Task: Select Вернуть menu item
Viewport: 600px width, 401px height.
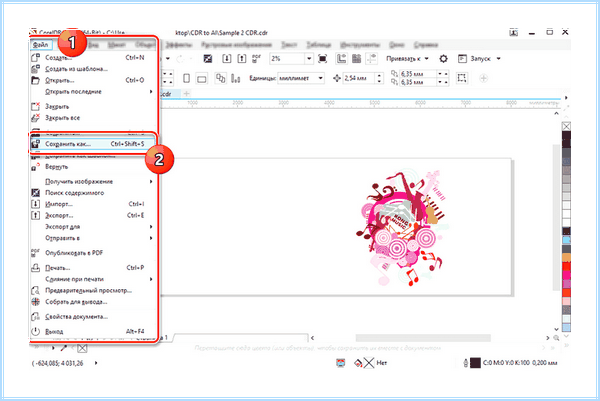Action: click(93, 167)
